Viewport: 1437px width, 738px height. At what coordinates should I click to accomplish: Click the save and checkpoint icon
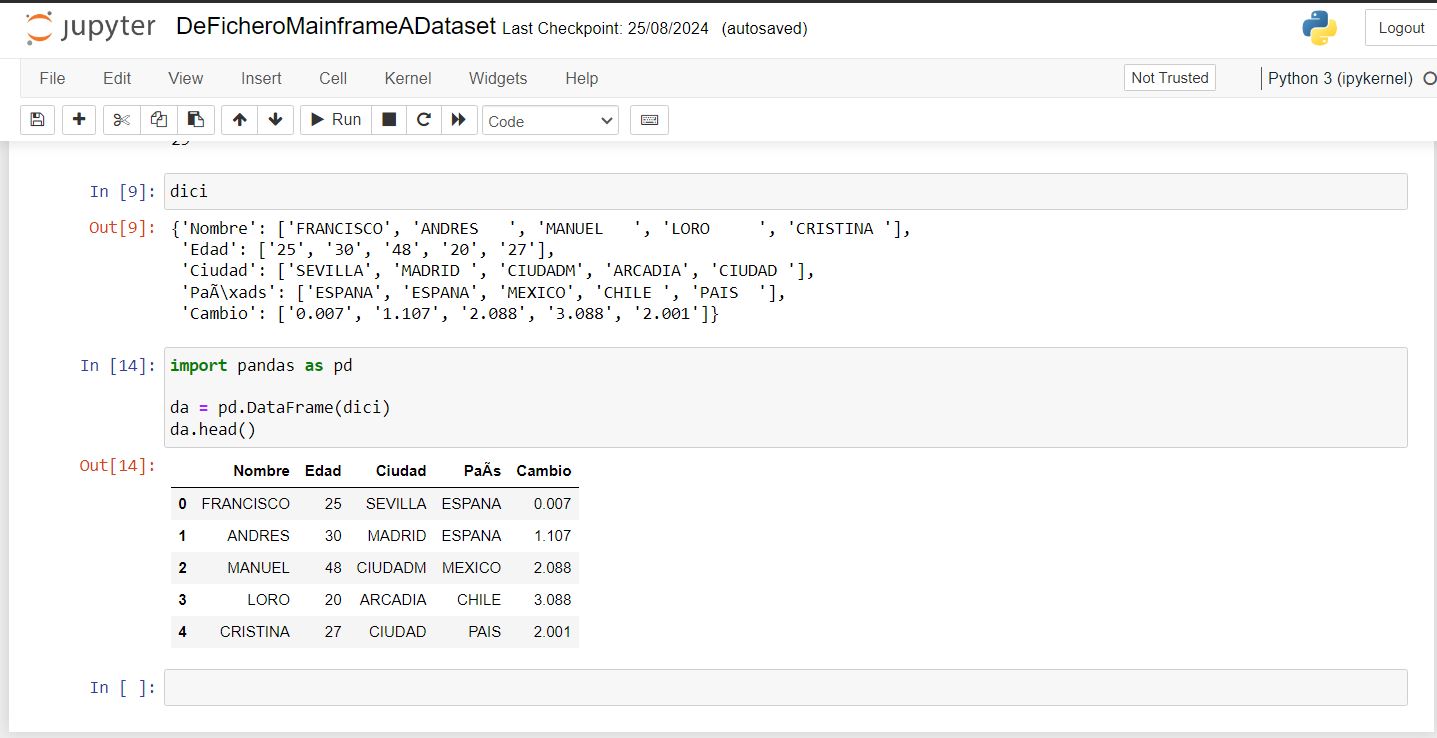click(37, 120)
